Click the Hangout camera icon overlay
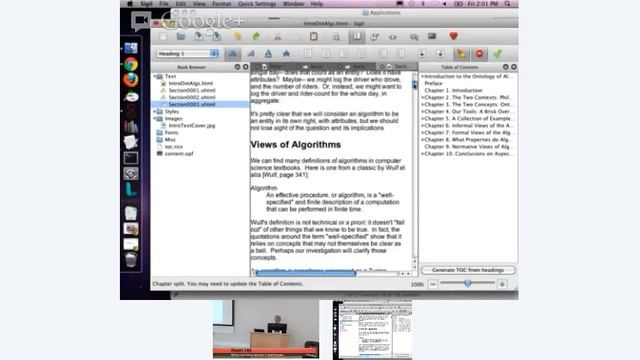640x360 pixels. click(141, 21)
